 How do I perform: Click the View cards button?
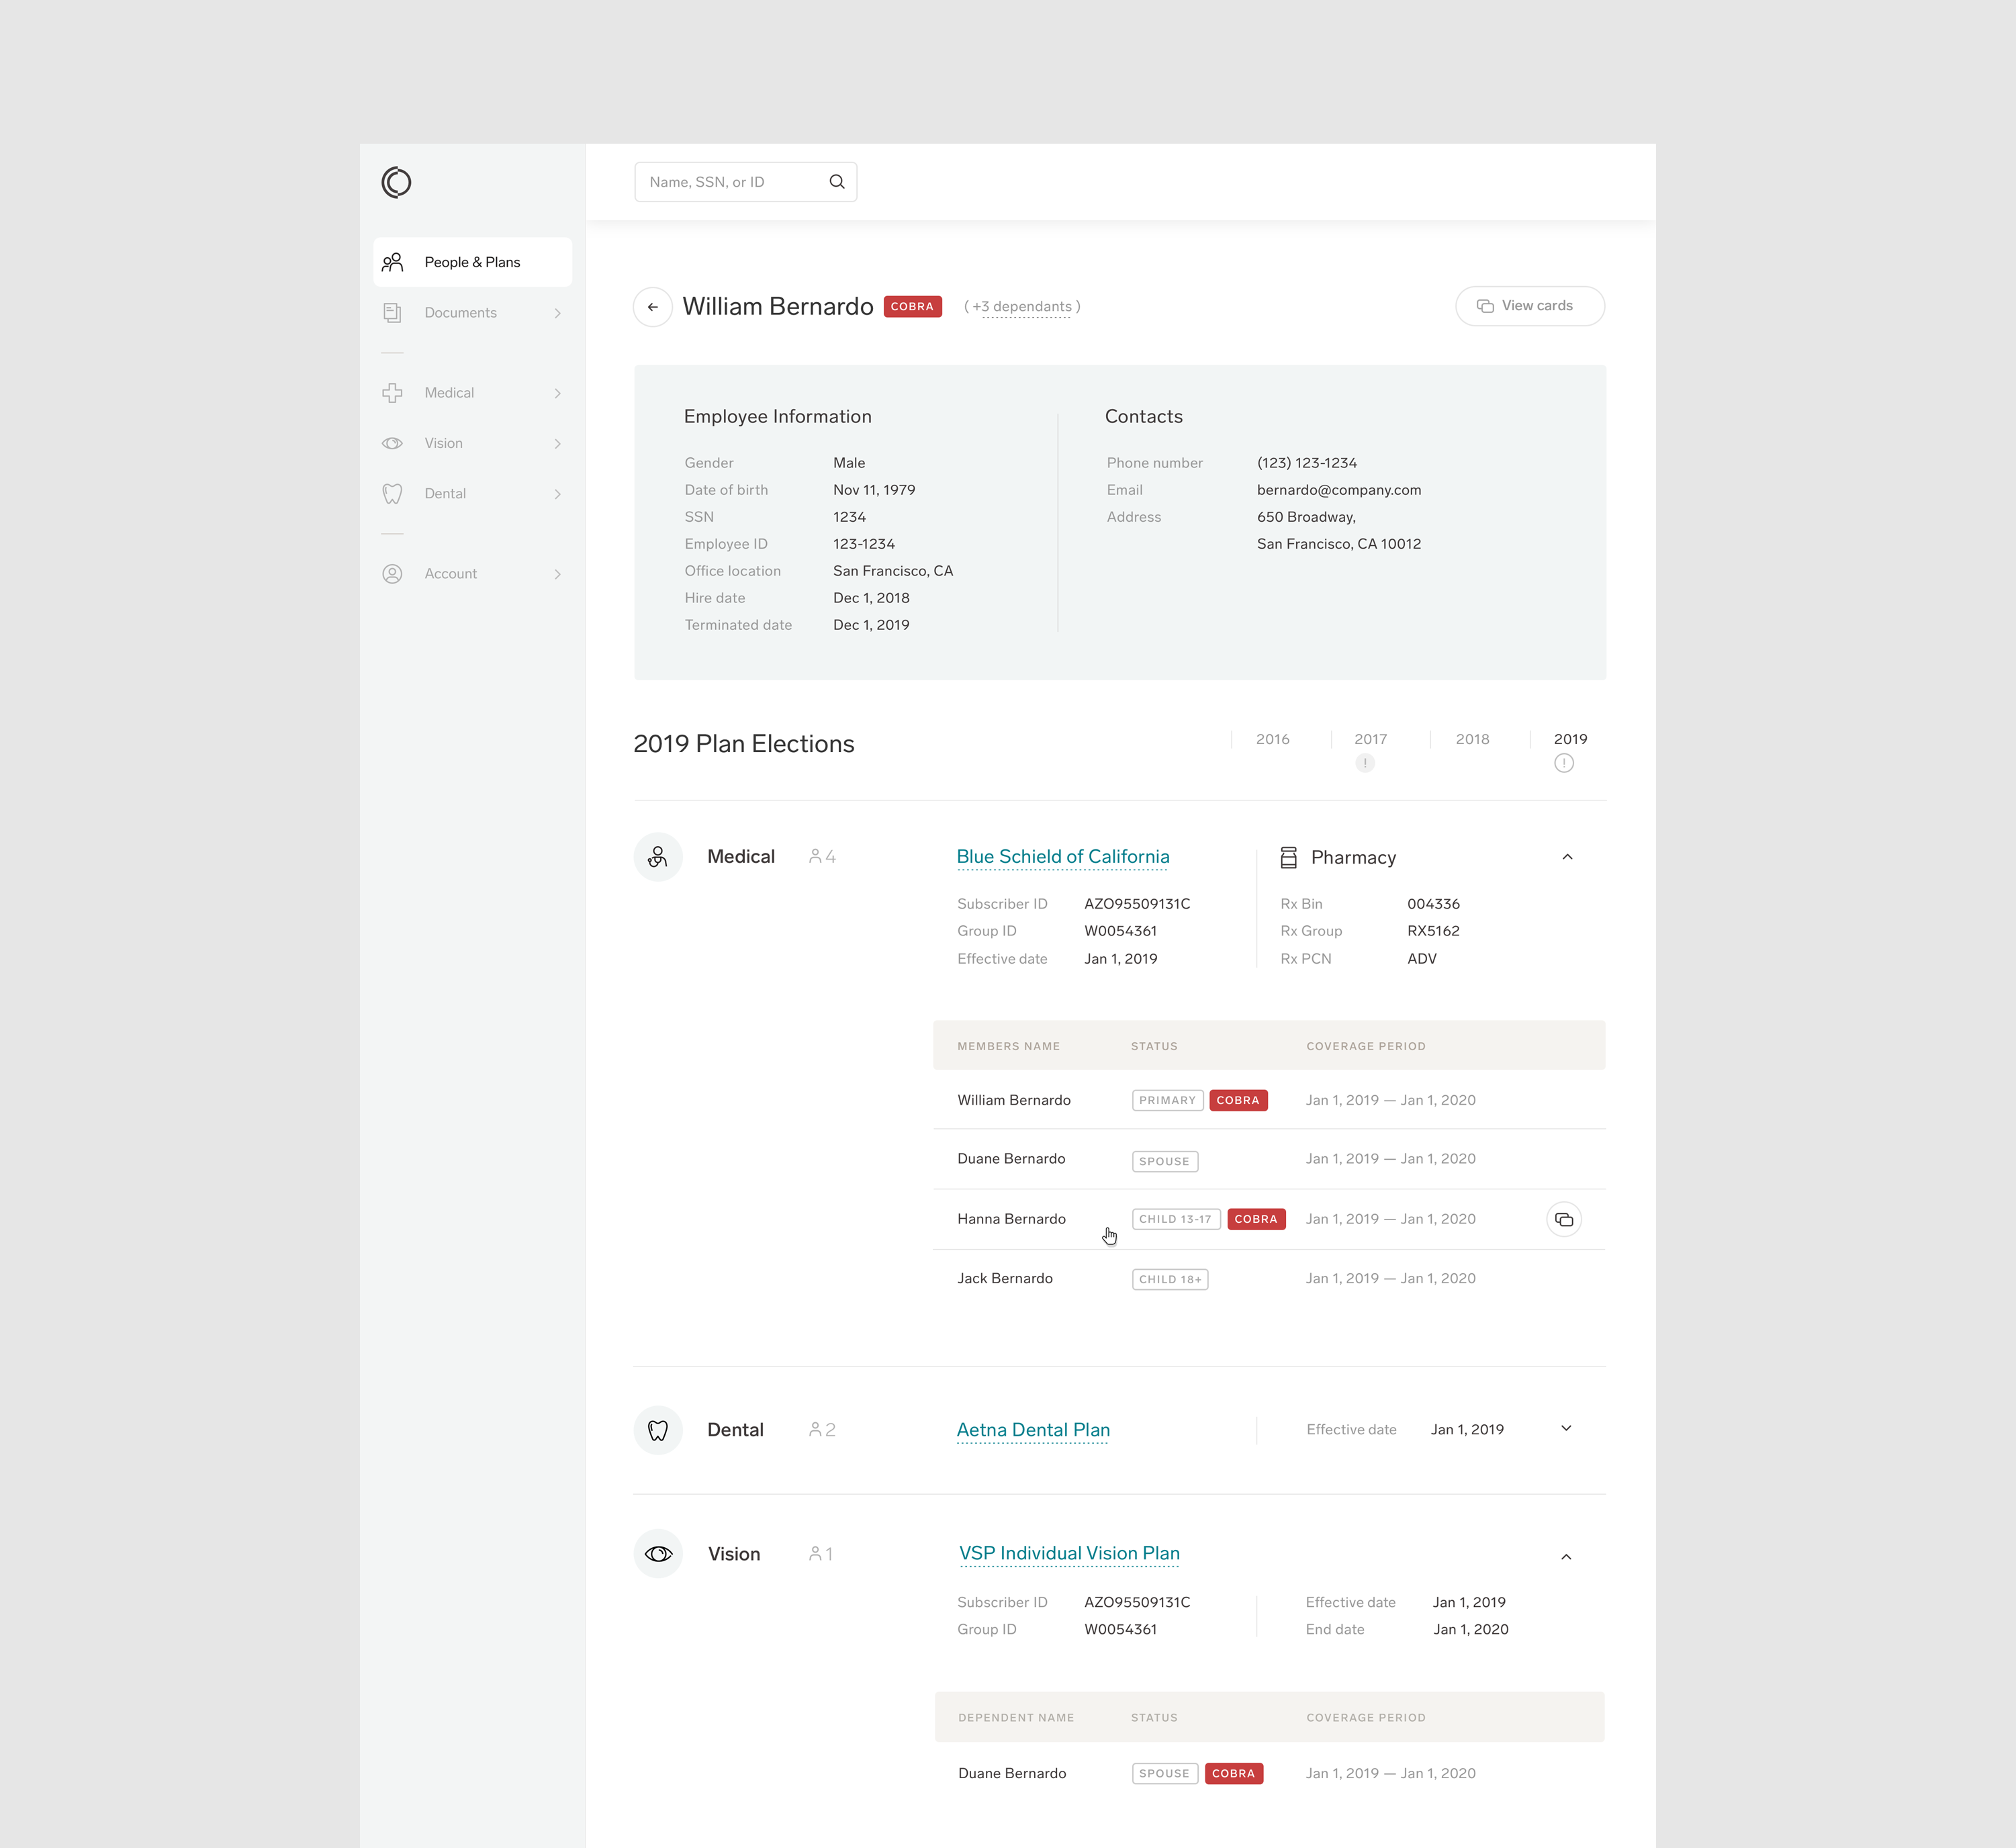pyautogui.click(x=1529, y=306)
